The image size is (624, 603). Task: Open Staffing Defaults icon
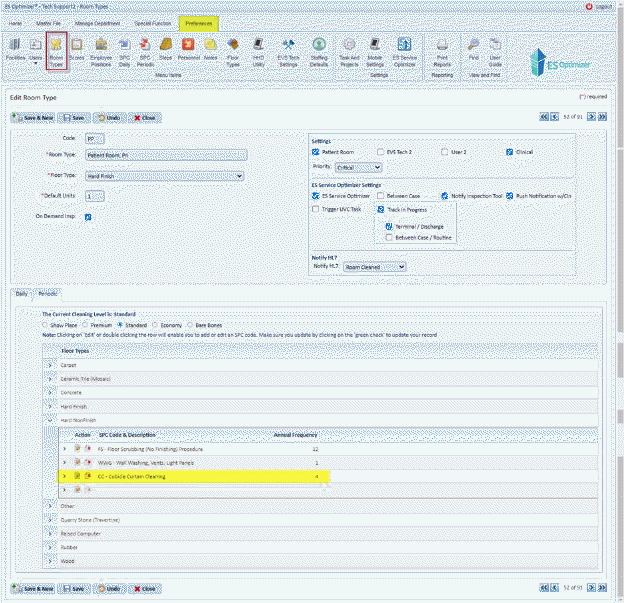[x=319, y=48]
